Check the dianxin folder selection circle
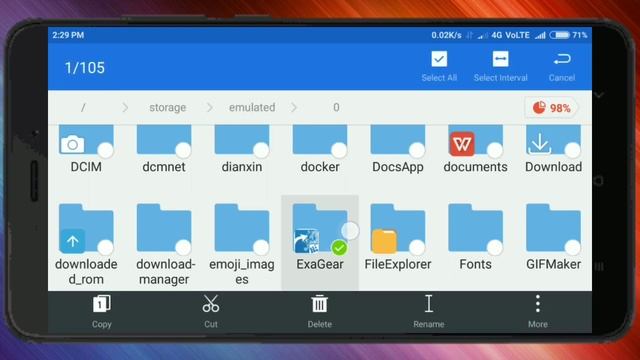Viewport: 640px width, 360px height. [x=261, y=150]
